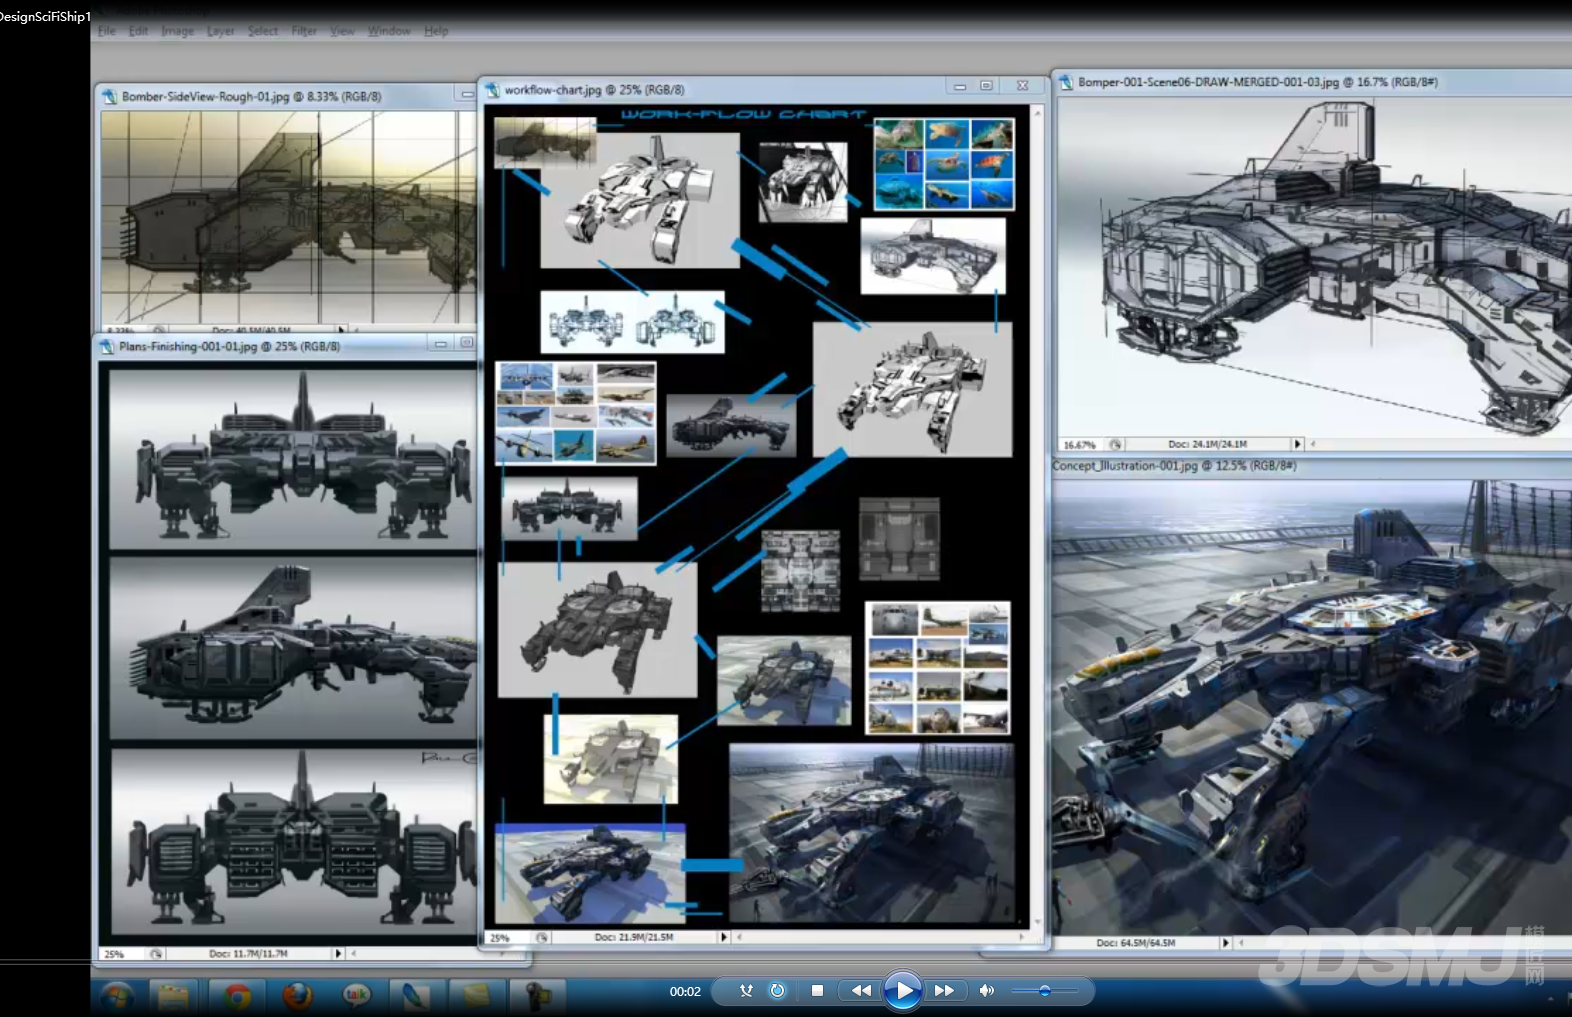The width and height of the screenshot is (1572, 1017).
Task: Click vertical scrollbar of workflow-chart window
Action: click(x=1037, y=516)
